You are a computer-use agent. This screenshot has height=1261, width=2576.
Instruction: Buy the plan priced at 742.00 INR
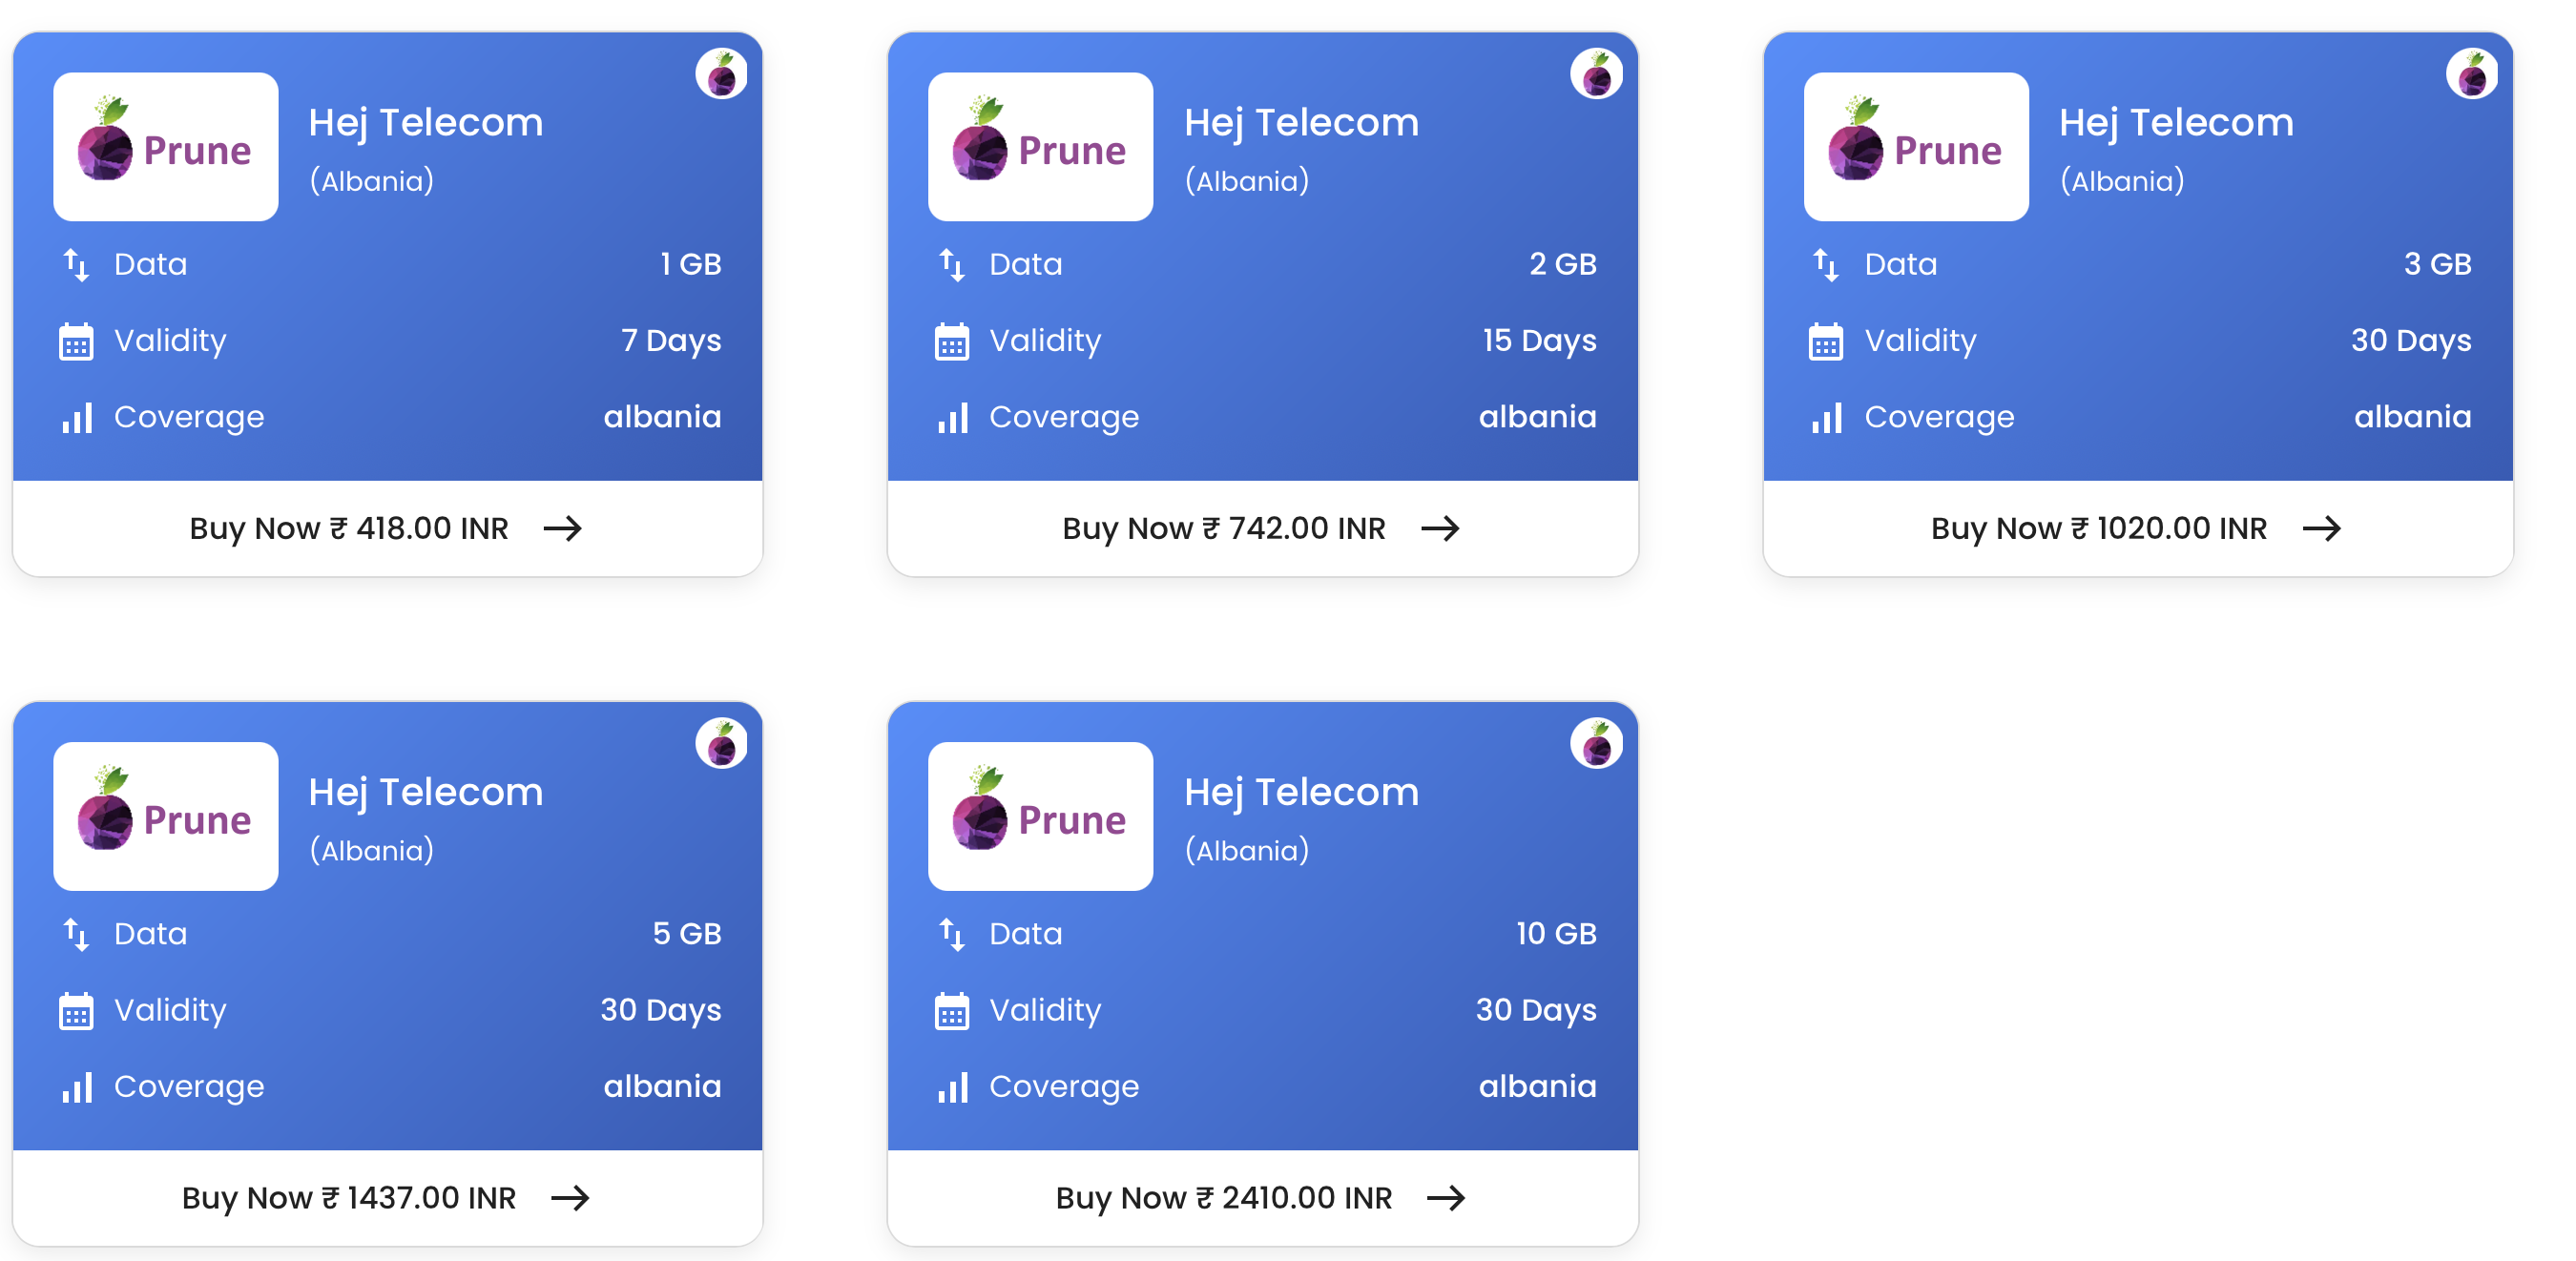click(x=1262, y=528)
